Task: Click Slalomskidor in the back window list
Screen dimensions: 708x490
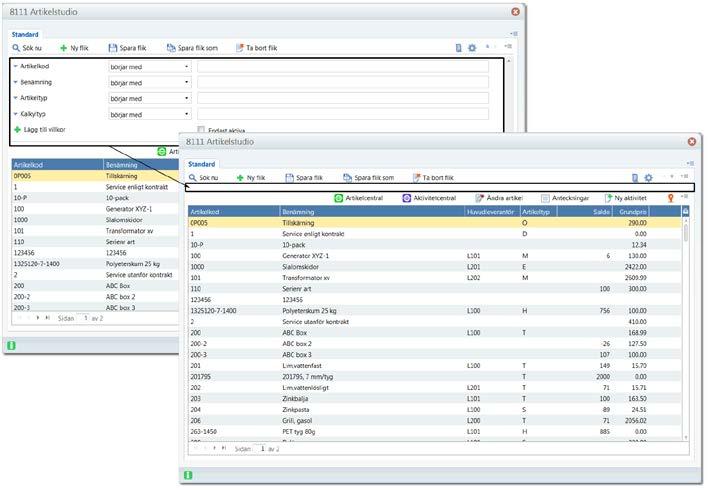Action: click(x=124, y=220)
